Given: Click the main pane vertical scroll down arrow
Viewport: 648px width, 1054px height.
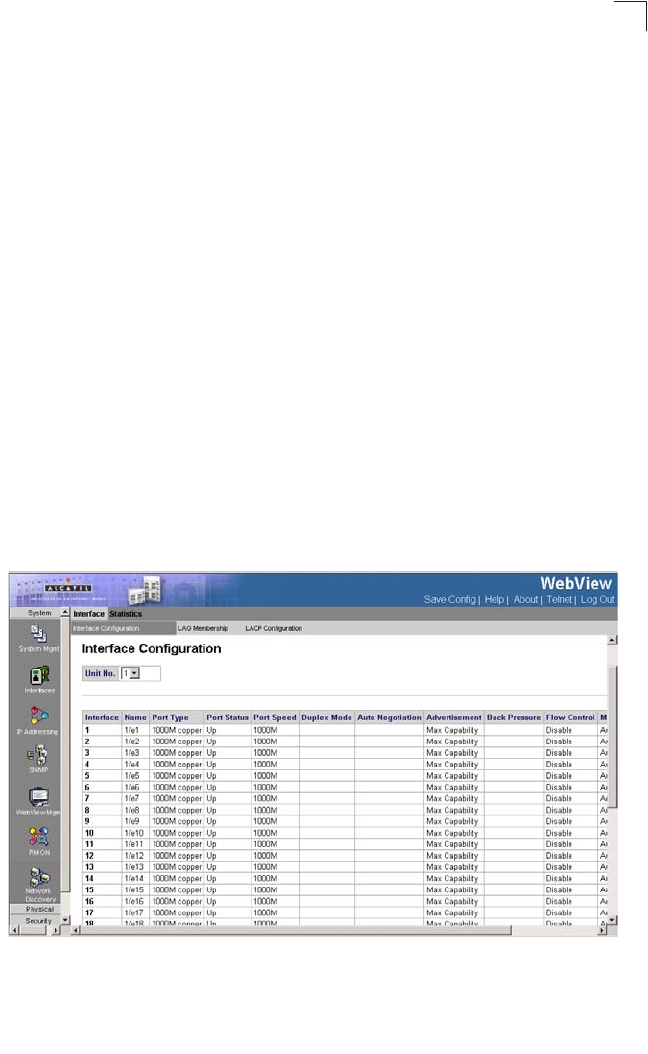Looking at the screenshot, I should (612, 920).
